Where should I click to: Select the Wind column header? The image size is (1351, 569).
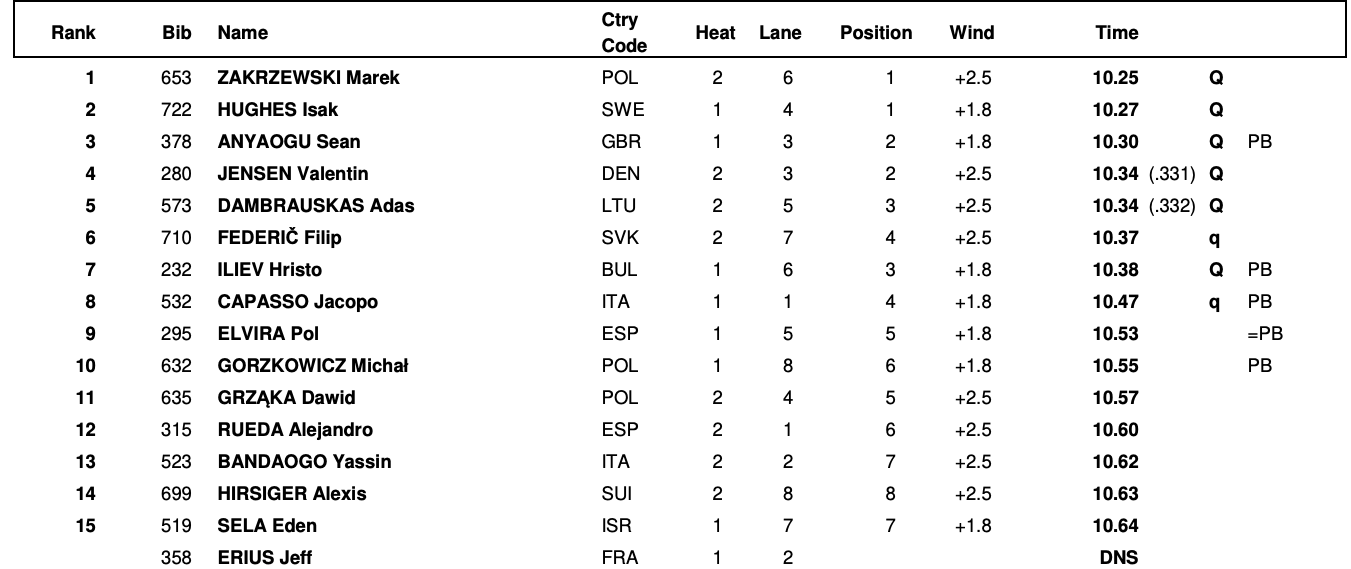(971, 33)
